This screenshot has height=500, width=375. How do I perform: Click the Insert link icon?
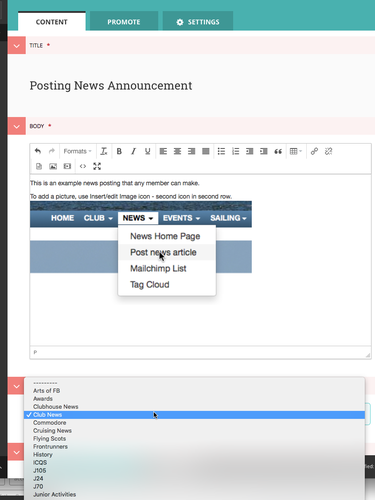pos(314,151)
